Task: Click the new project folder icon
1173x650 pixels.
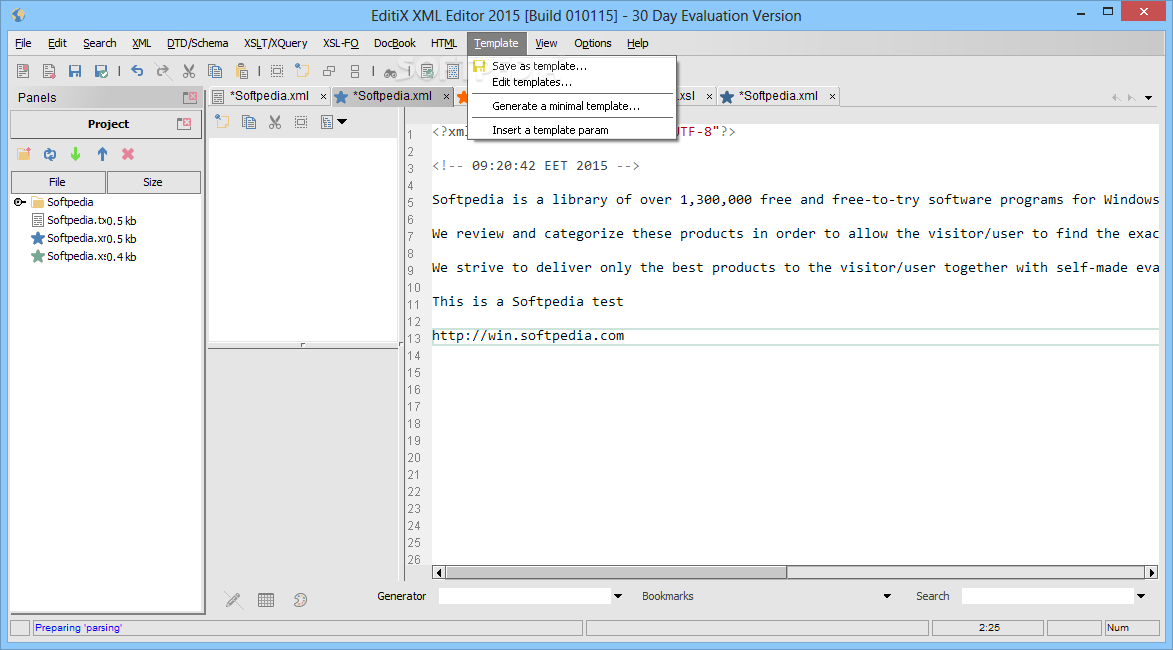Action: (x=24, y=153)
